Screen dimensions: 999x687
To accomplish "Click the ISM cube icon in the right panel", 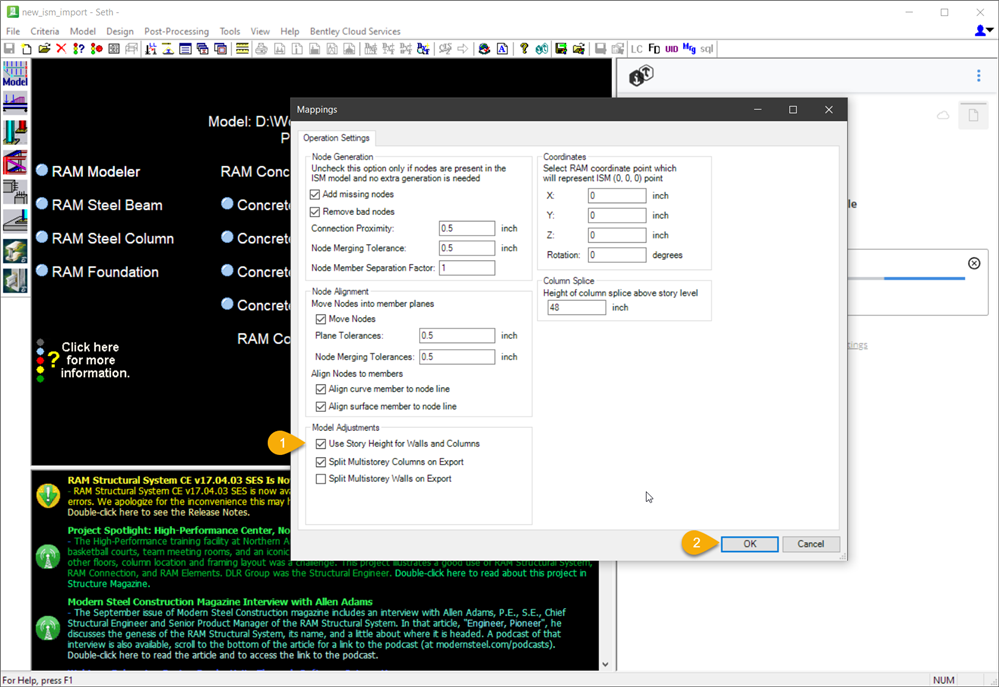I will point(641,76).
